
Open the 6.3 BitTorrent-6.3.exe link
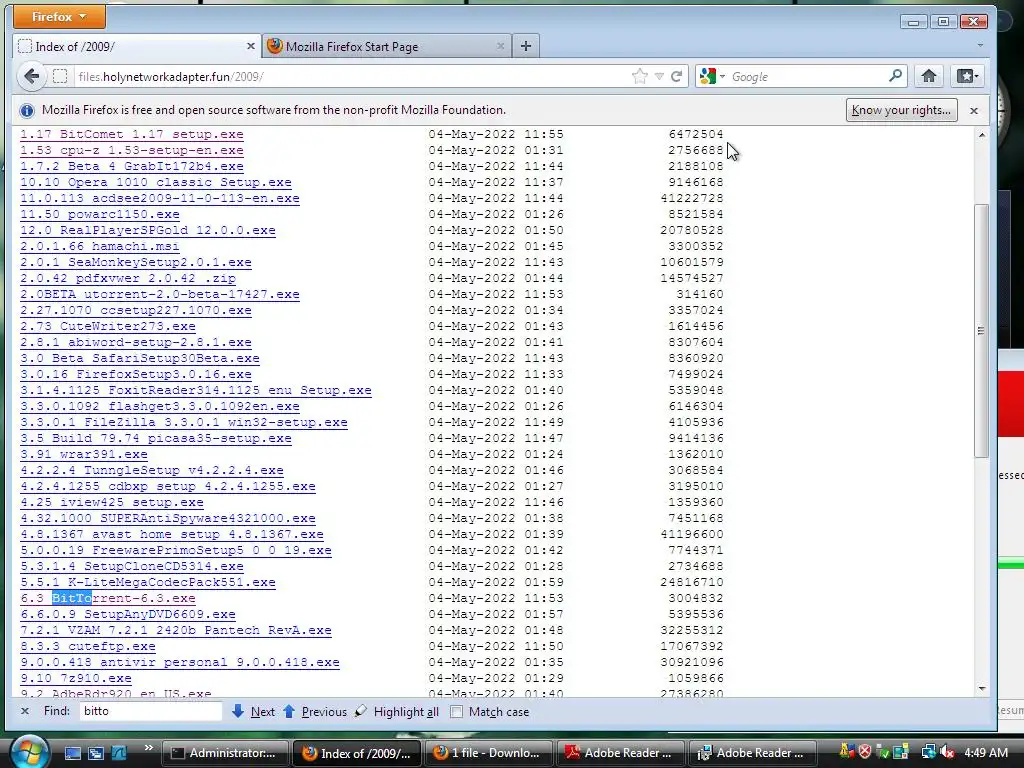(x=107, y=598)
